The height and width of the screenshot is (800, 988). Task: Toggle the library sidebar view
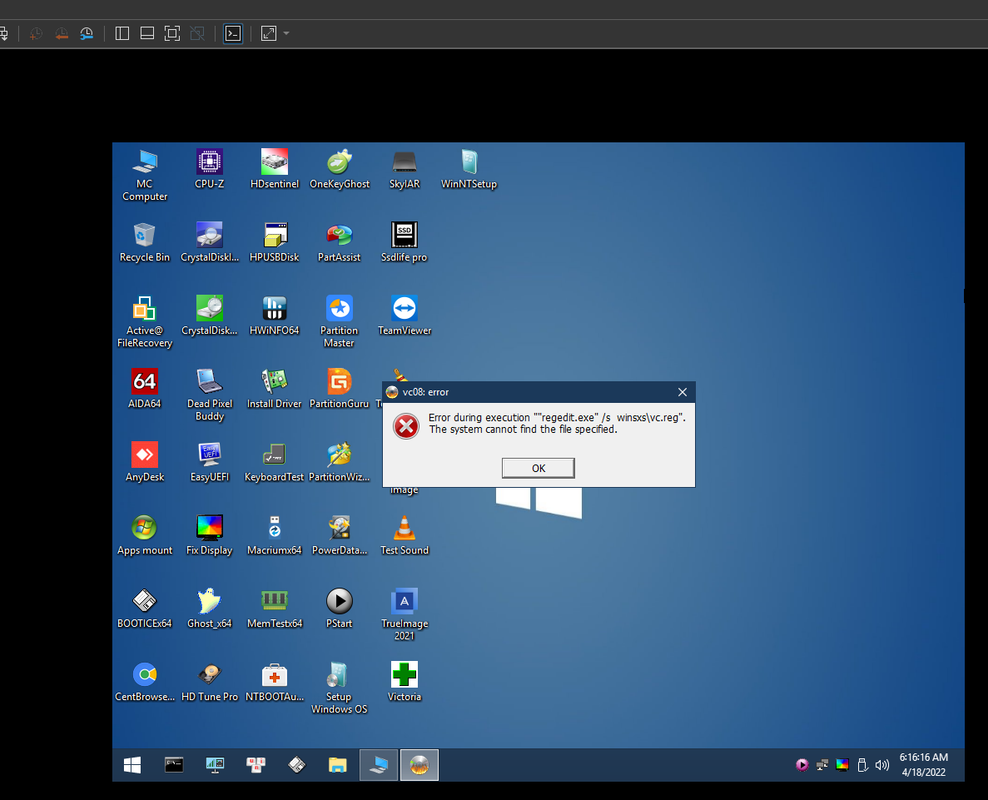point(122,33)
